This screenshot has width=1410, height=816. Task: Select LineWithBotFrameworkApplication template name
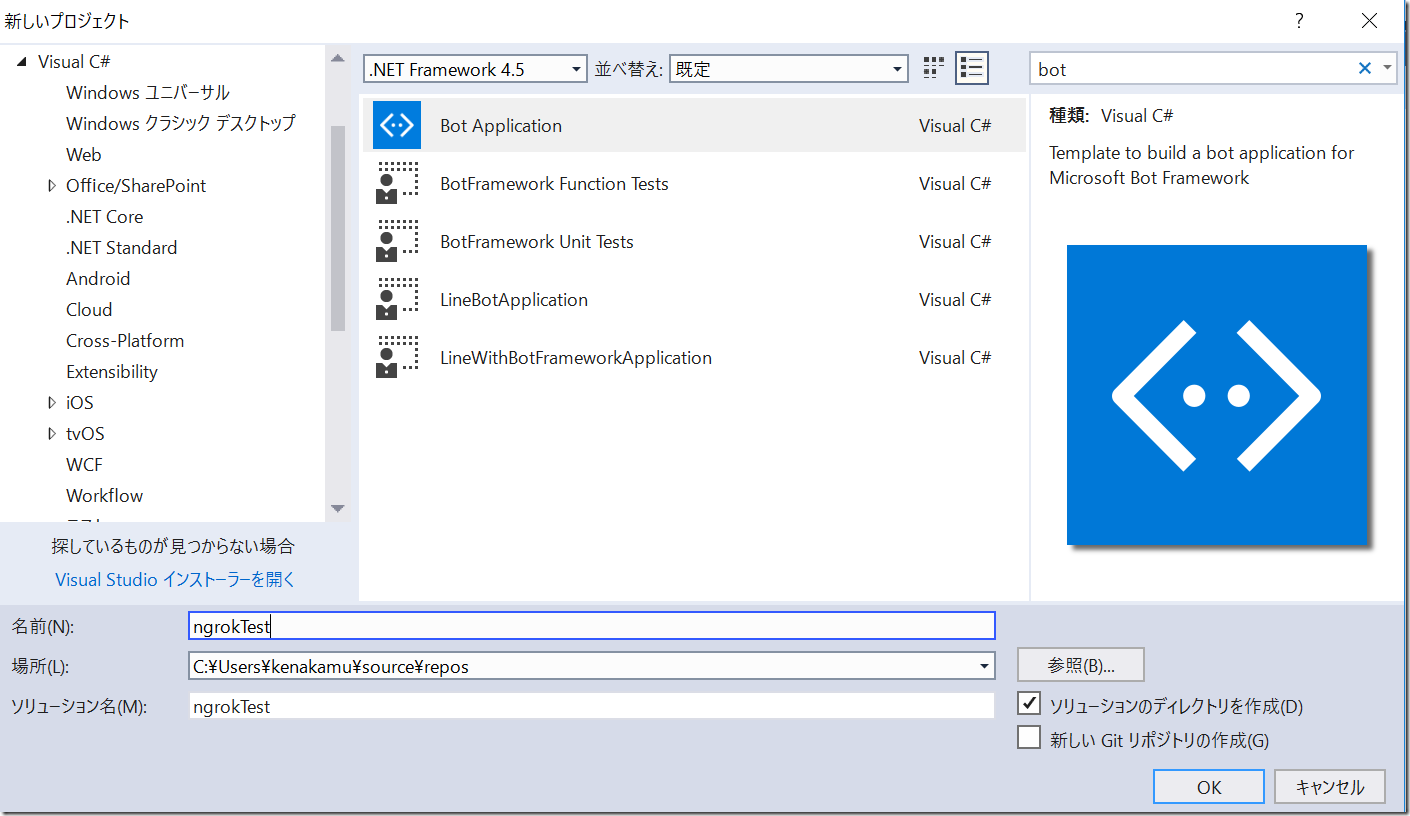576,358
